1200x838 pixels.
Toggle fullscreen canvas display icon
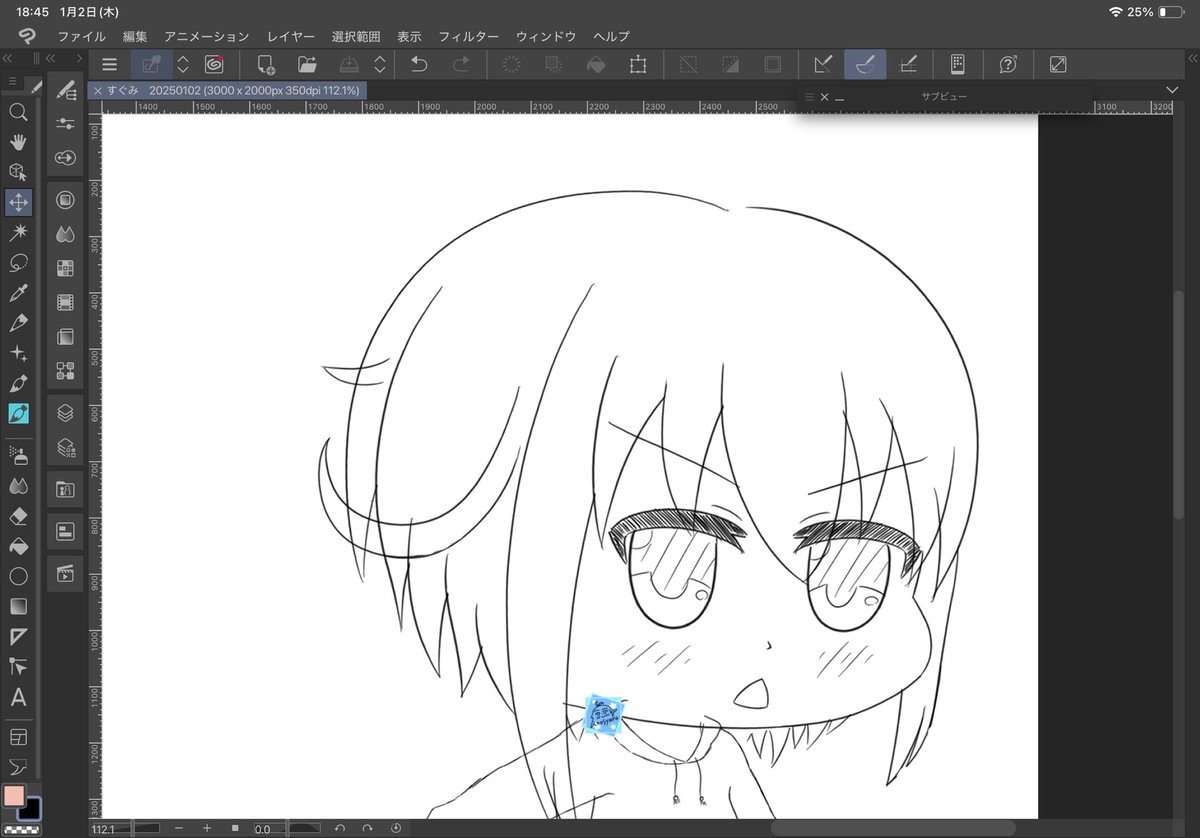coord(1058,65)
